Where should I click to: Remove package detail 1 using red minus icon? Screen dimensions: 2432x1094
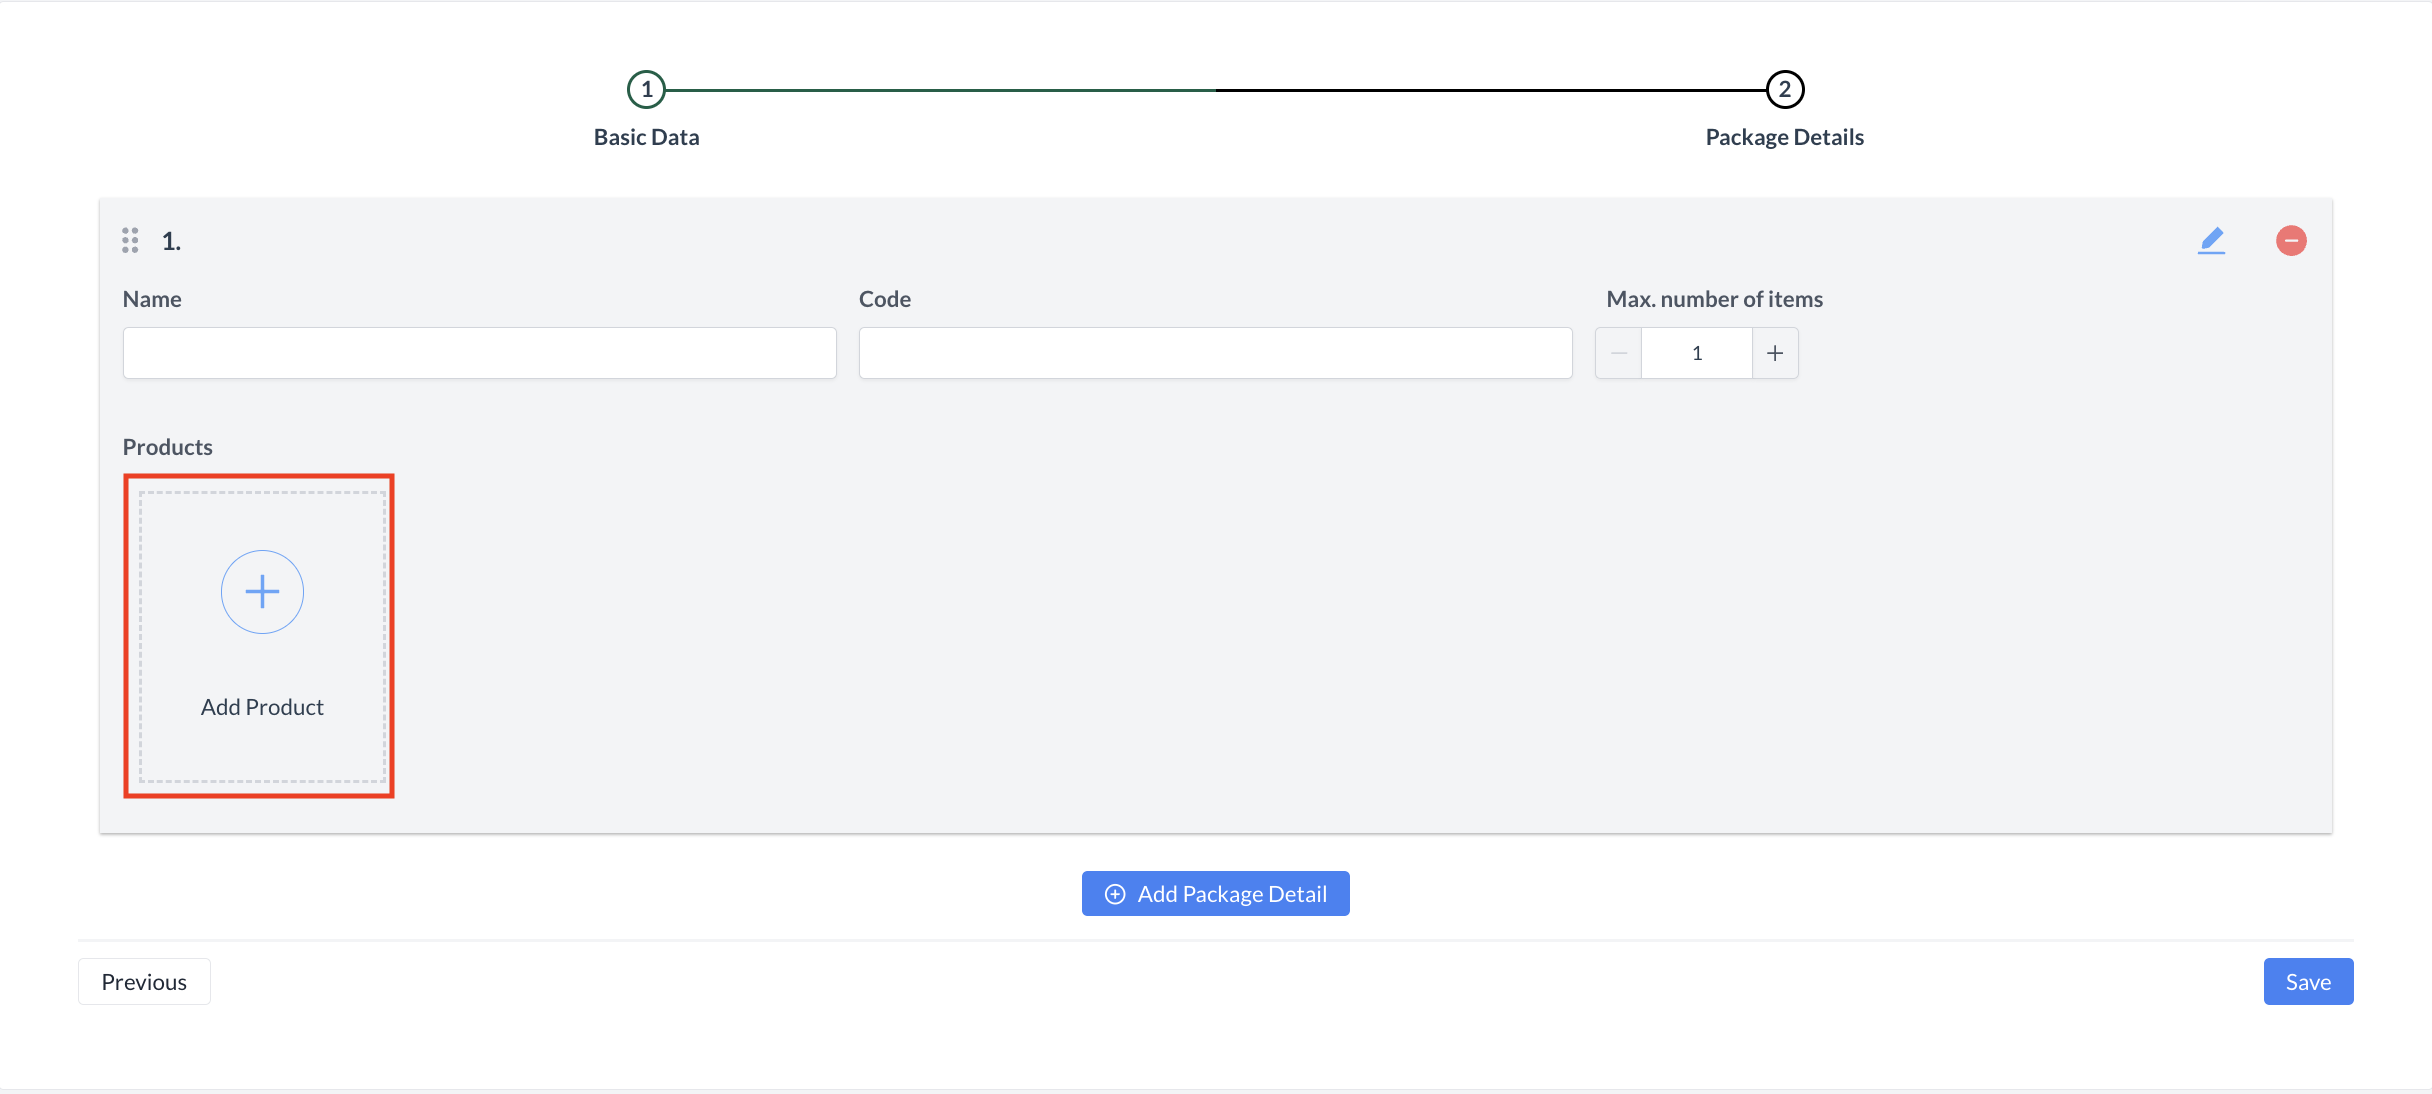pos(2291,240)
